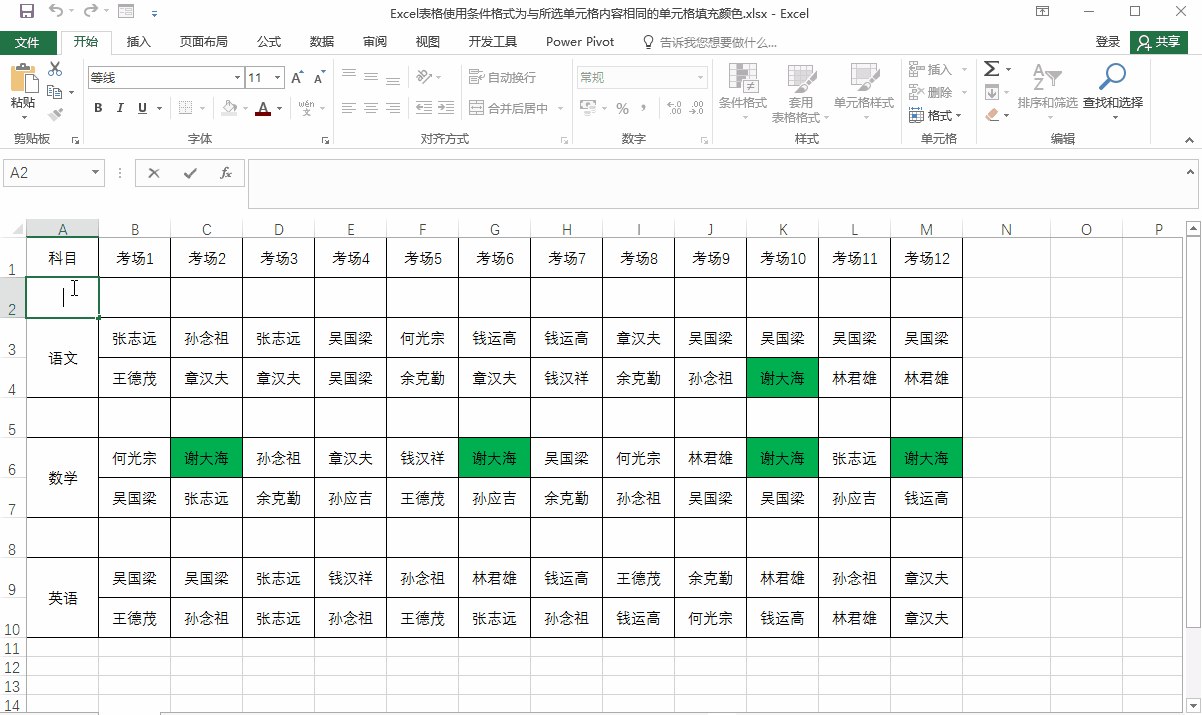Click the align right icon

pyautogui.click(x=393, y=108)
